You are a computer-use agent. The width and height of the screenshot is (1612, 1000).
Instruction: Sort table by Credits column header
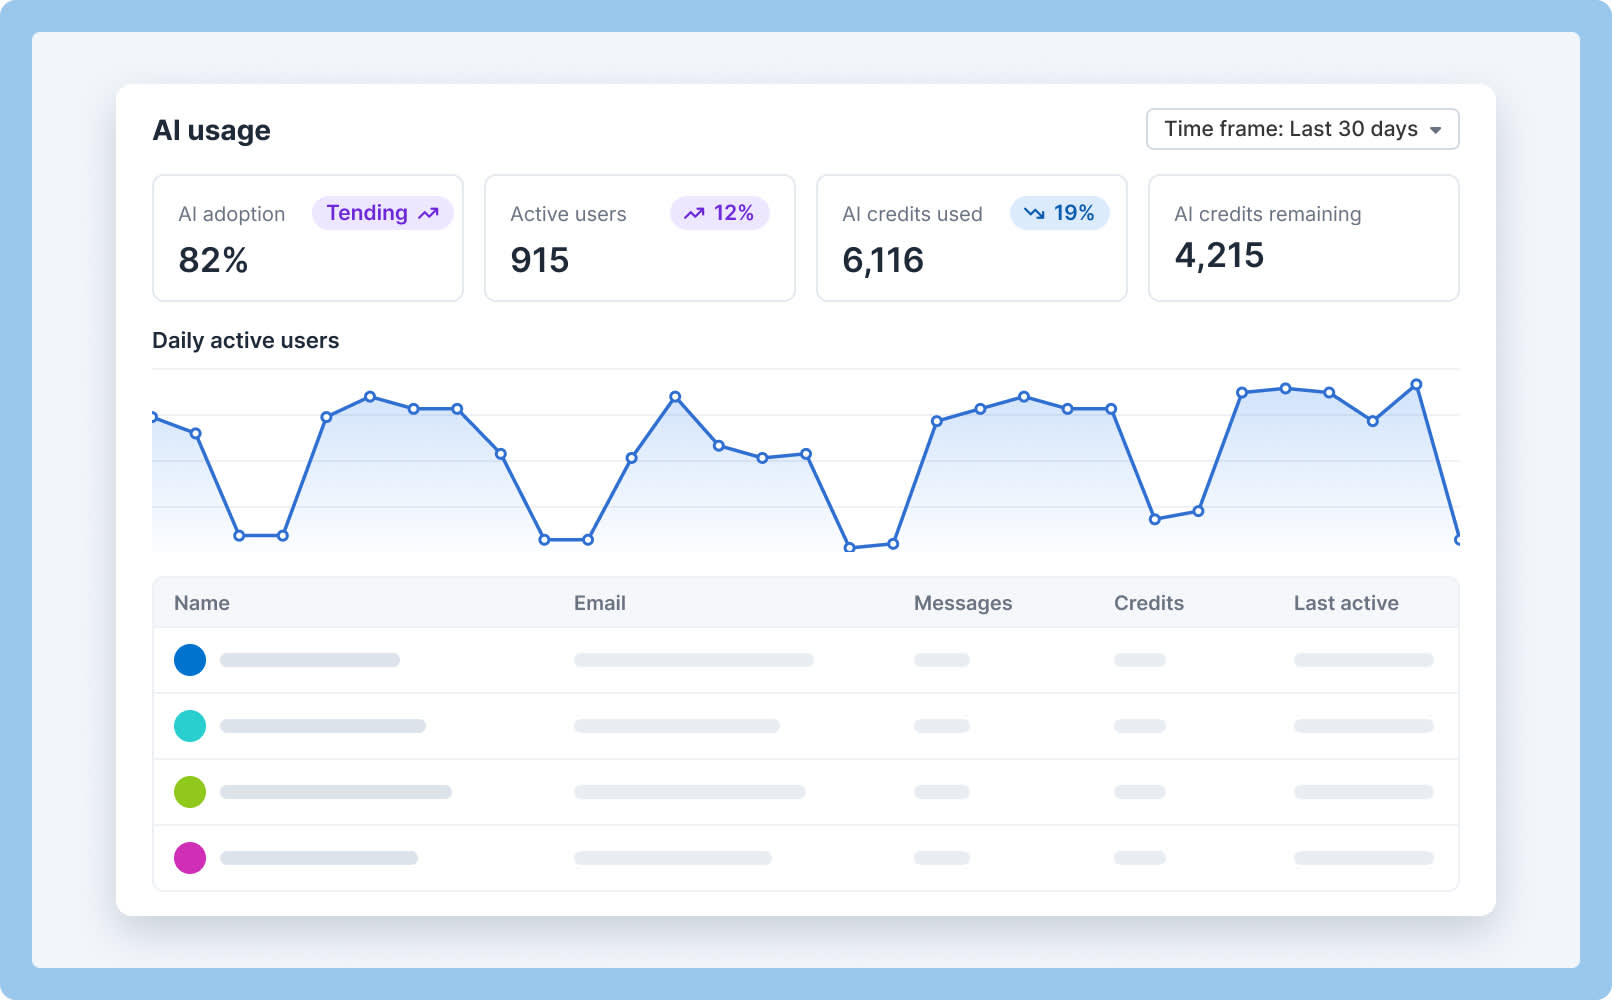pos(1149,603)
